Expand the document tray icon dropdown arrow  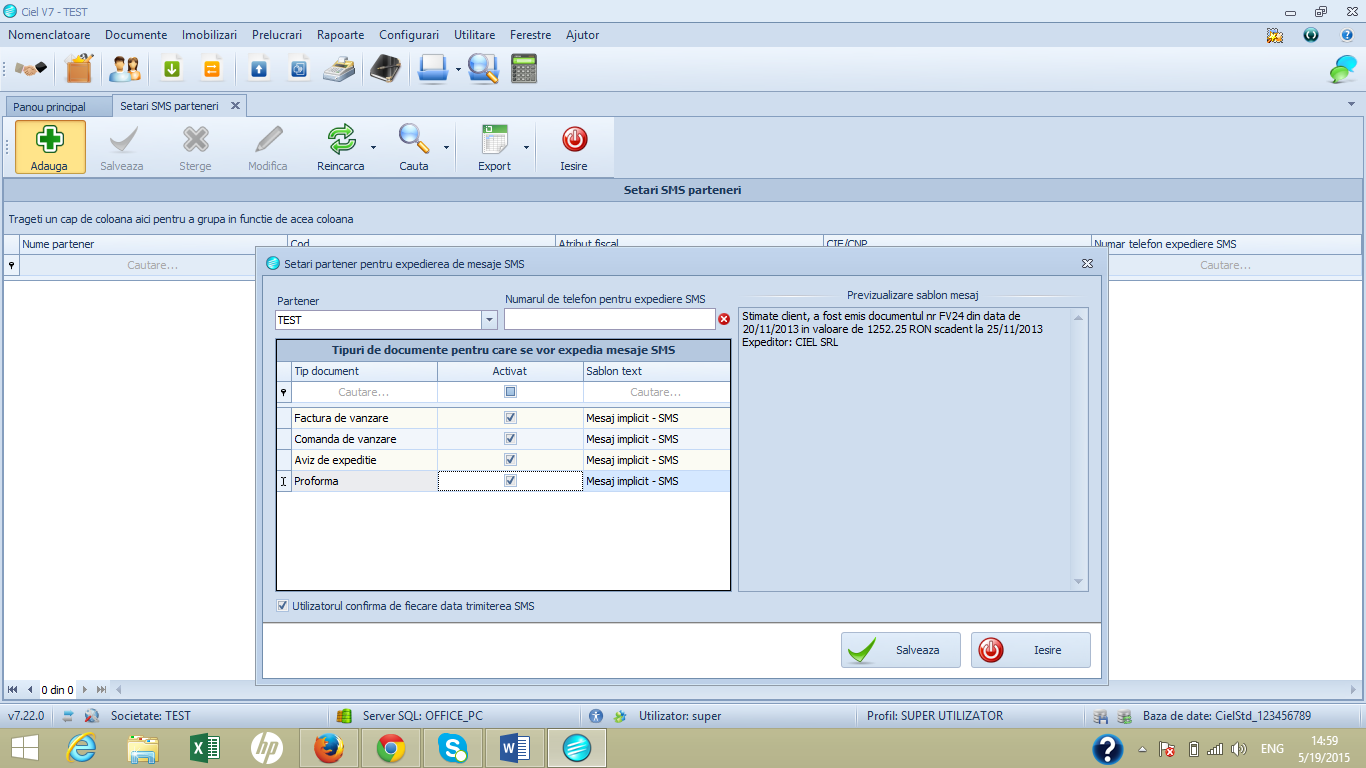(458, 70)
